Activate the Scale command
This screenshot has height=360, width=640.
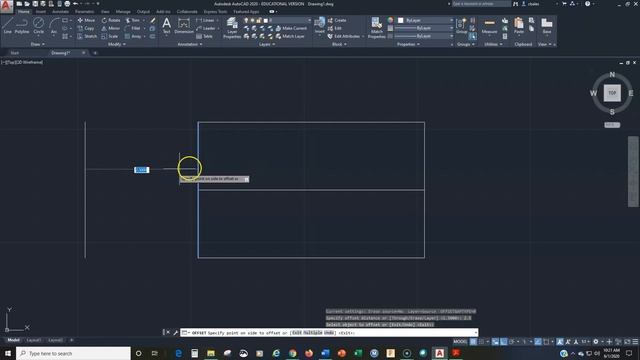(x=110, y=36)
